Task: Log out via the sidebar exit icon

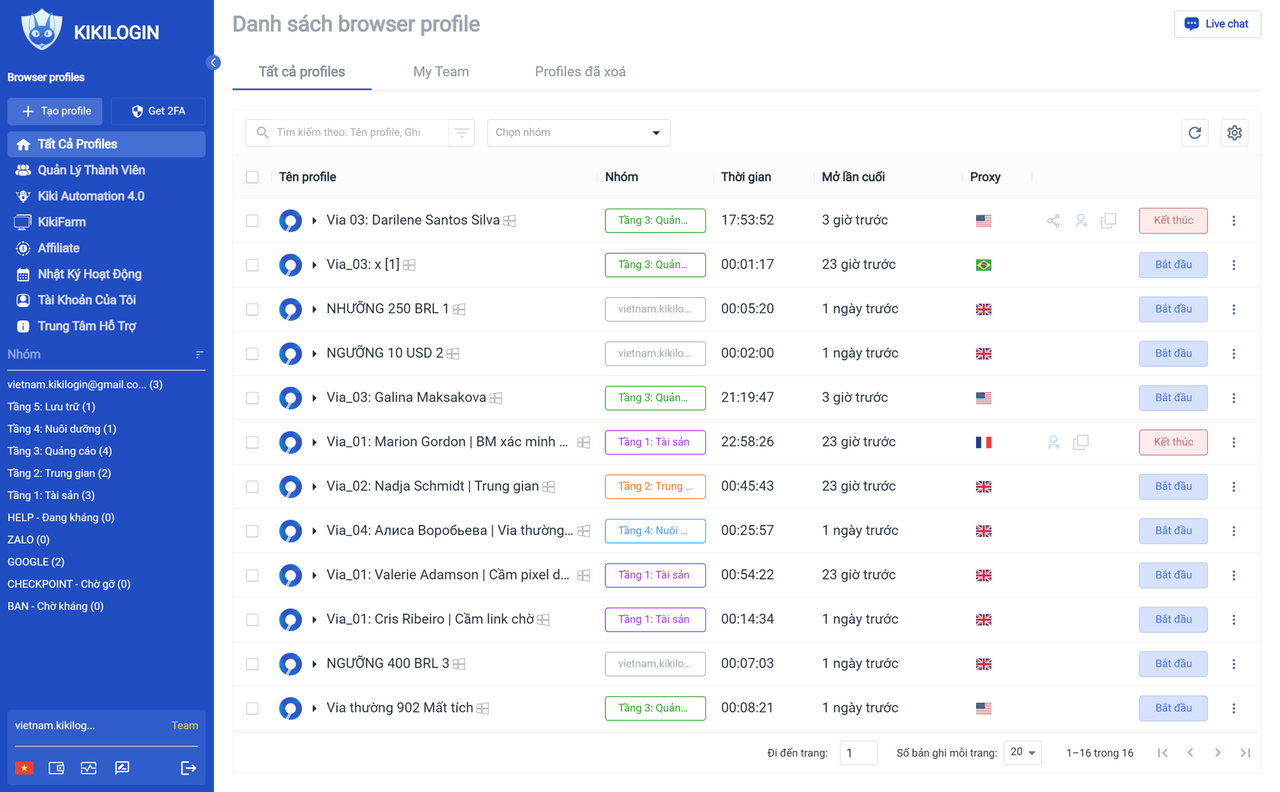Action: 188,767
